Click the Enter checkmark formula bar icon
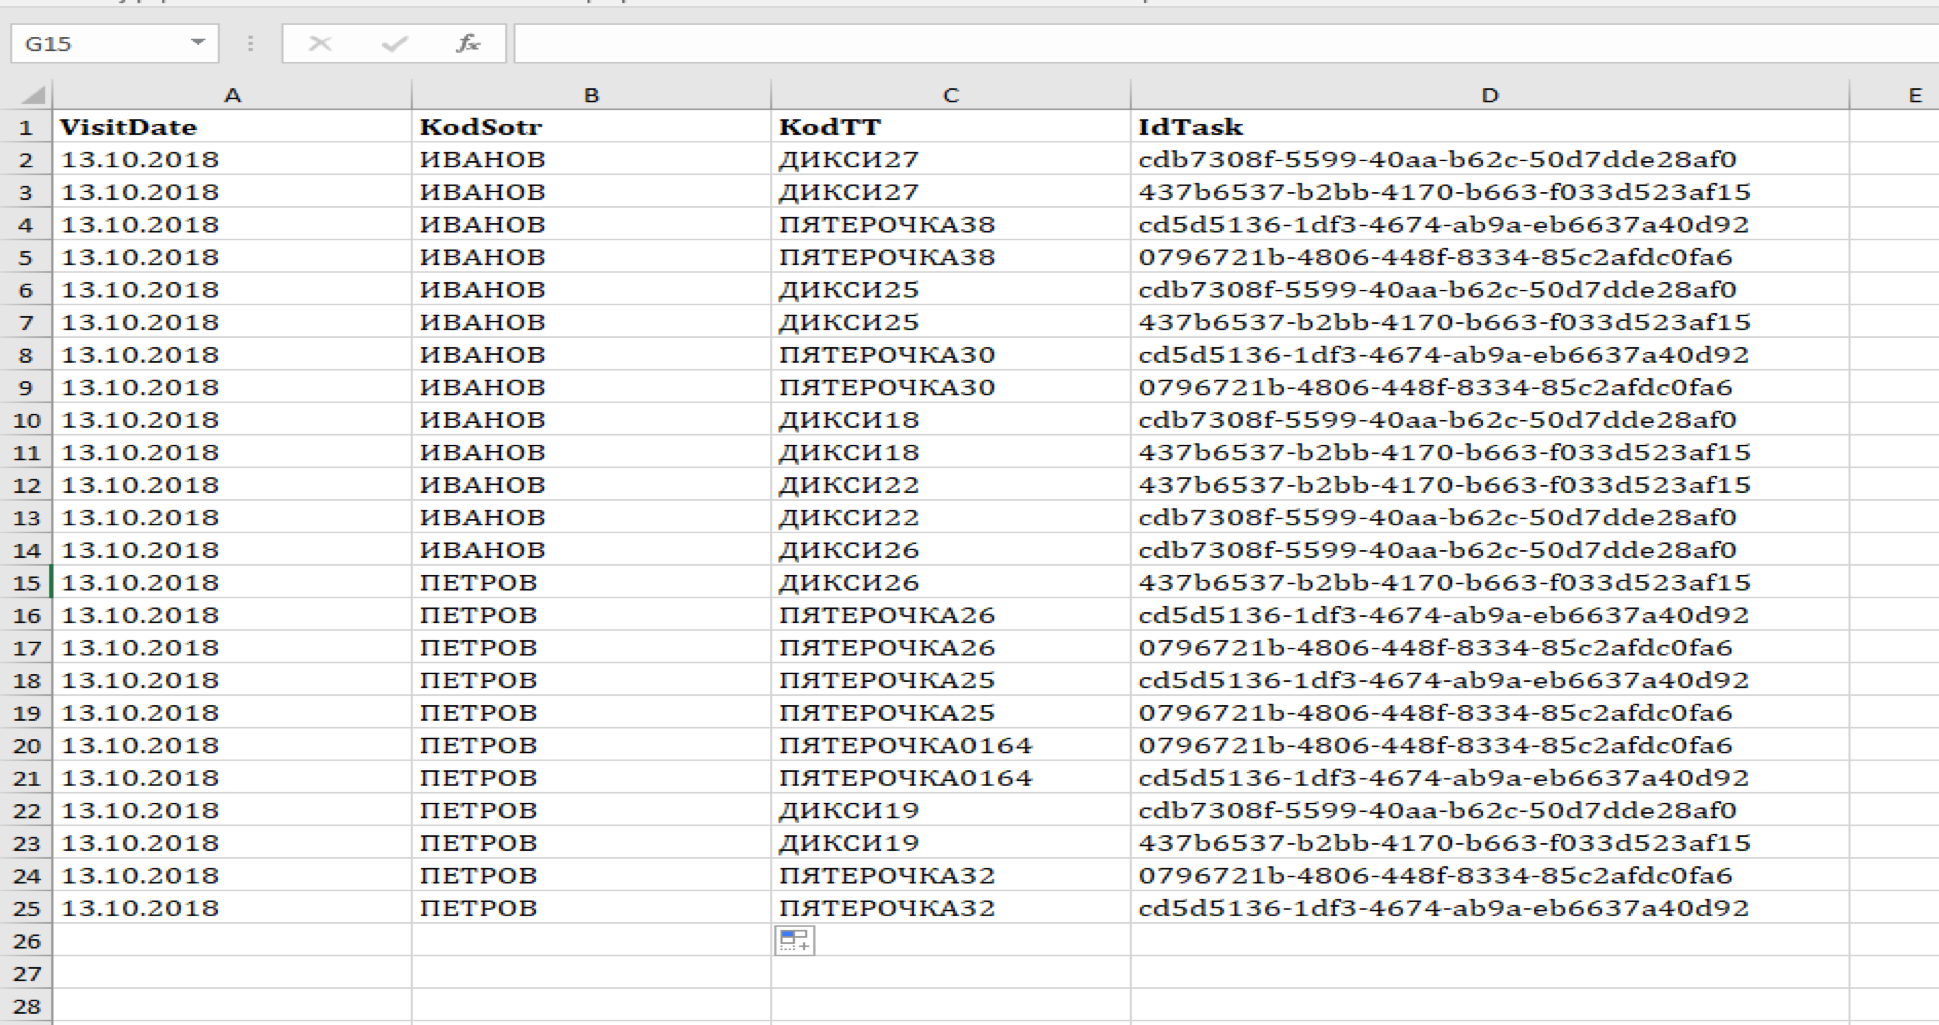1939x1025 pixels. click(395, 44)
